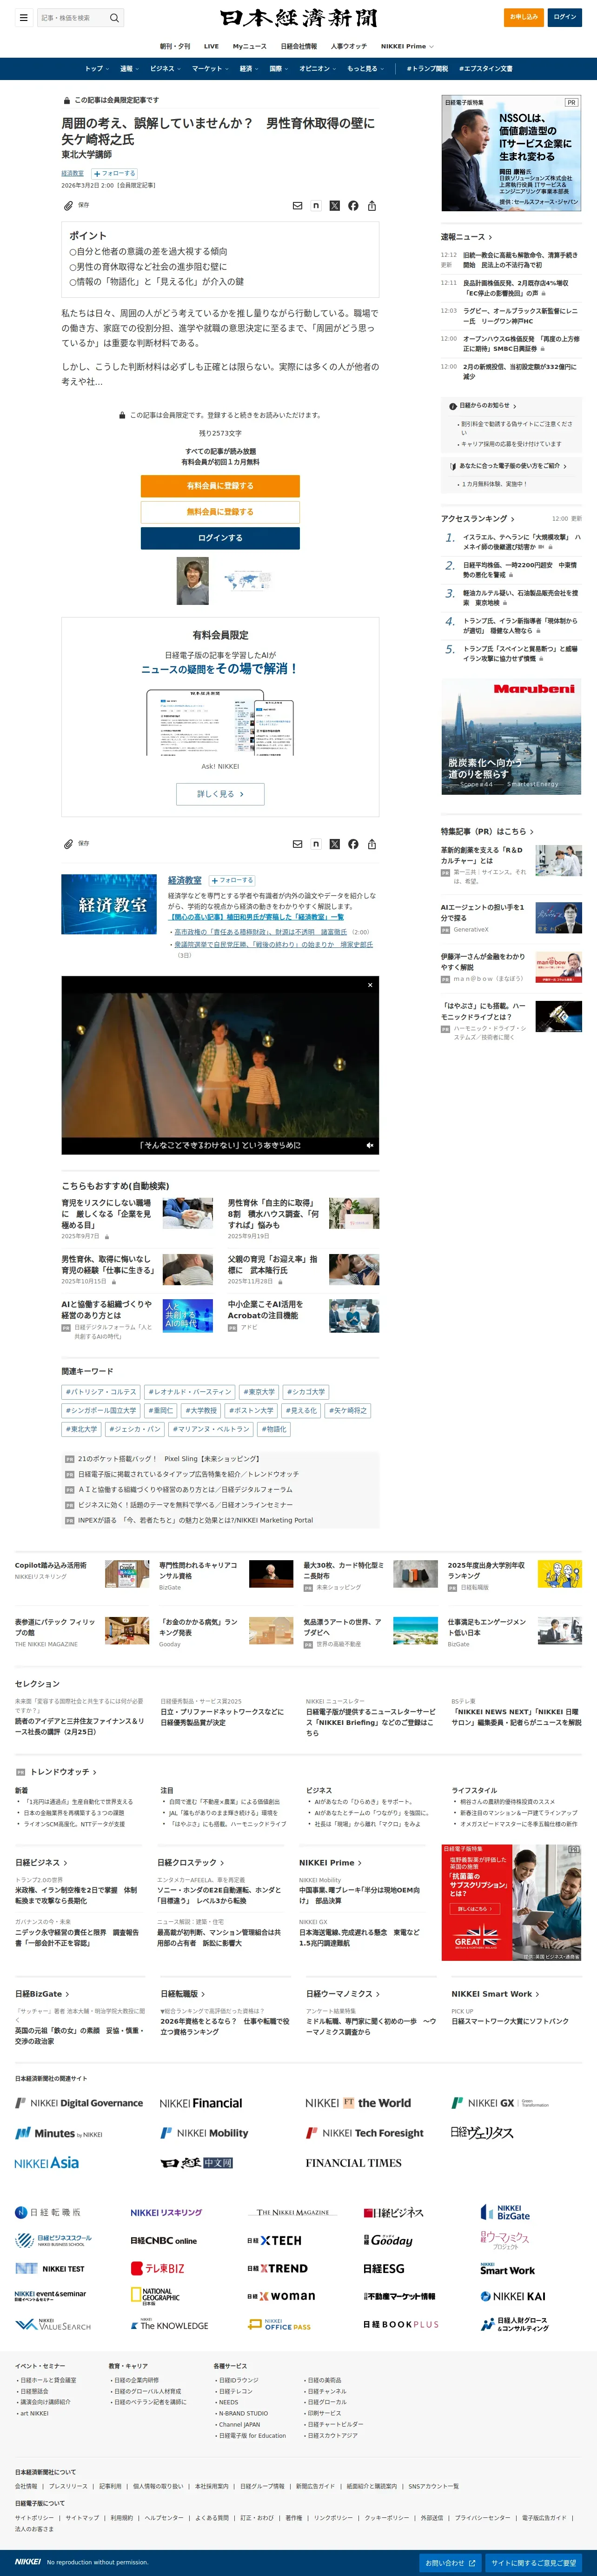Open ranking item 1 イスラエル、テヘランに article
The width and height of the screenshot is (597, 2576).
(x=521, y=542)
